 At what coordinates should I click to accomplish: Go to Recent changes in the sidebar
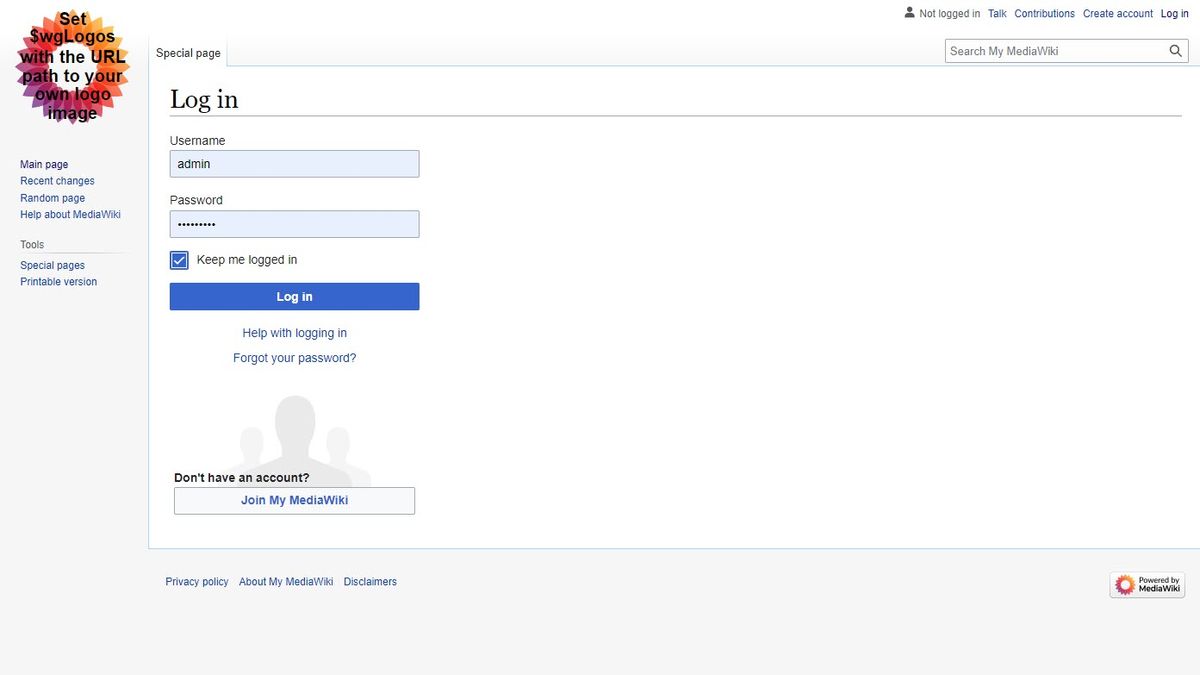[x=57, y=180]
